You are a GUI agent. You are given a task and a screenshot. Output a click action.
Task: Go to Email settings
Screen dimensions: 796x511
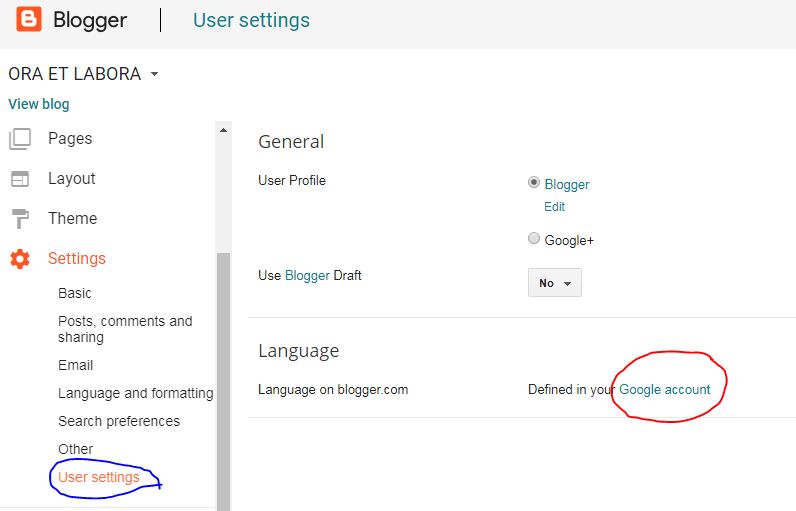tap(76, 365)
